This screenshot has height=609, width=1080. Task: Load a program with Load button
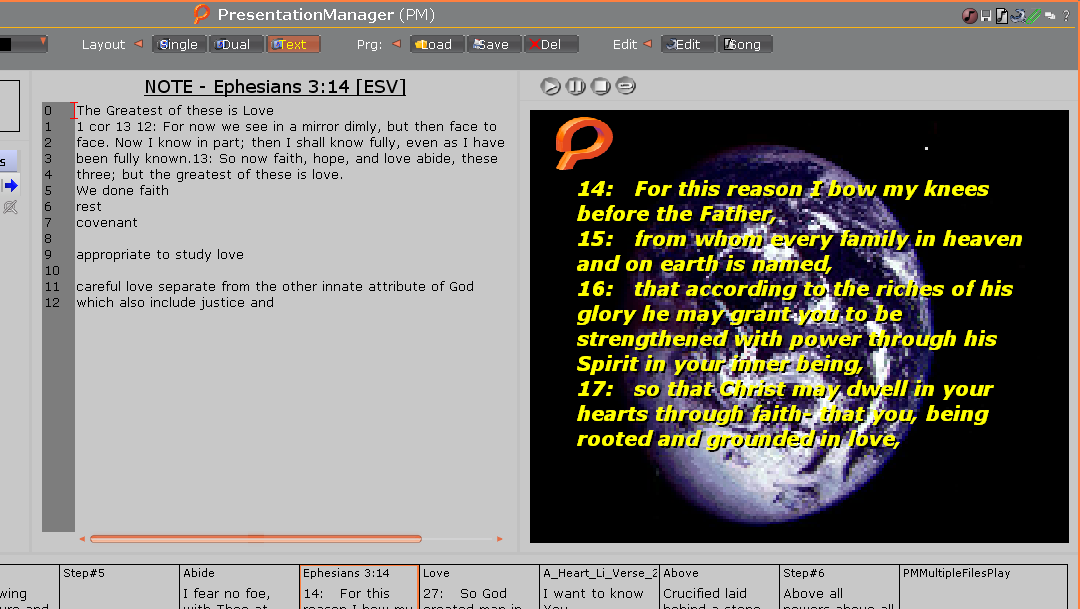point(437,44)
